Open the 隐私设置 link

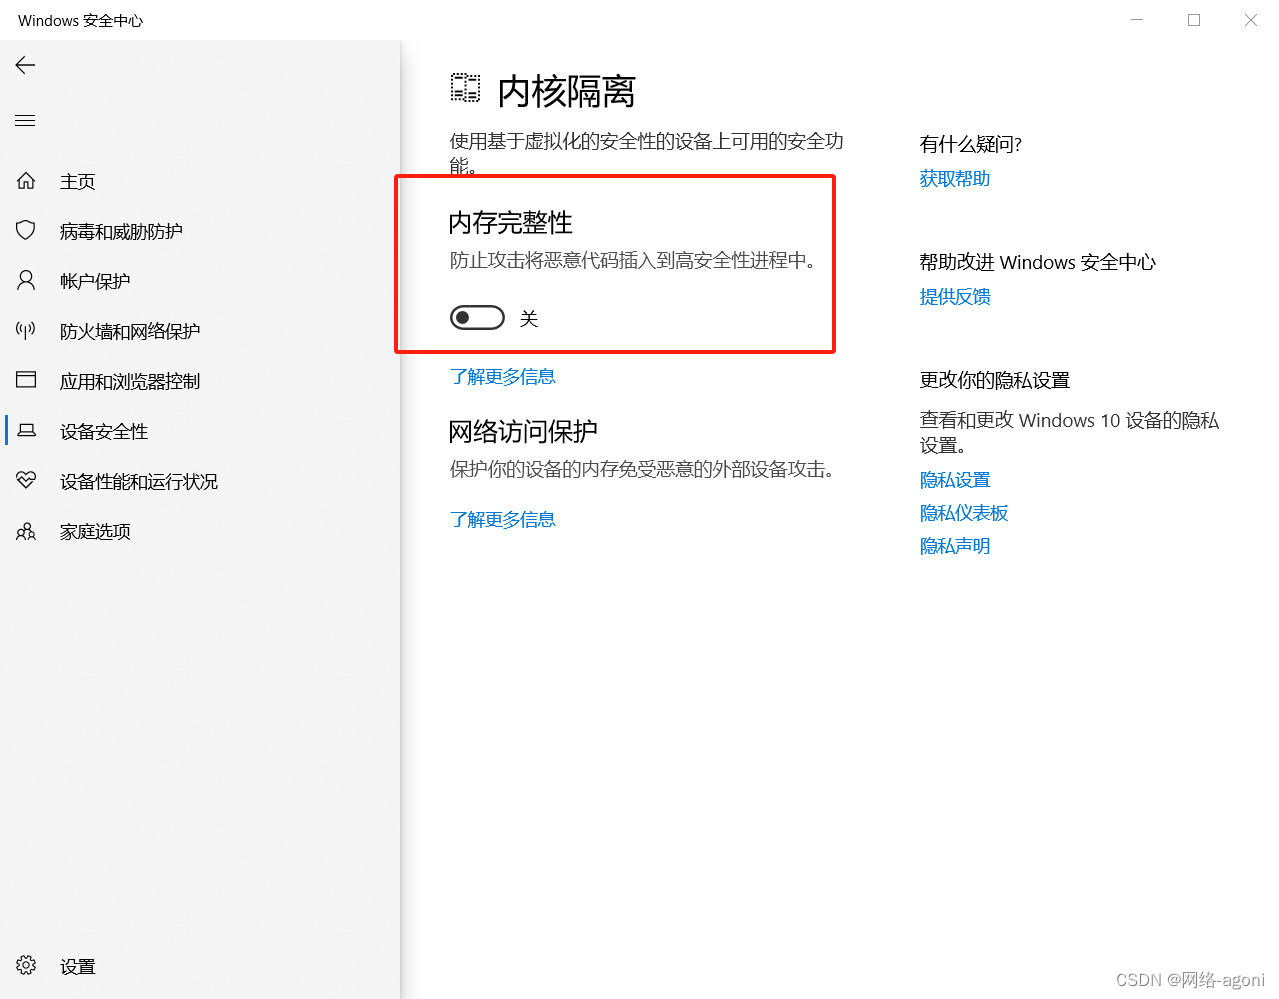click(x=955, y=480)
